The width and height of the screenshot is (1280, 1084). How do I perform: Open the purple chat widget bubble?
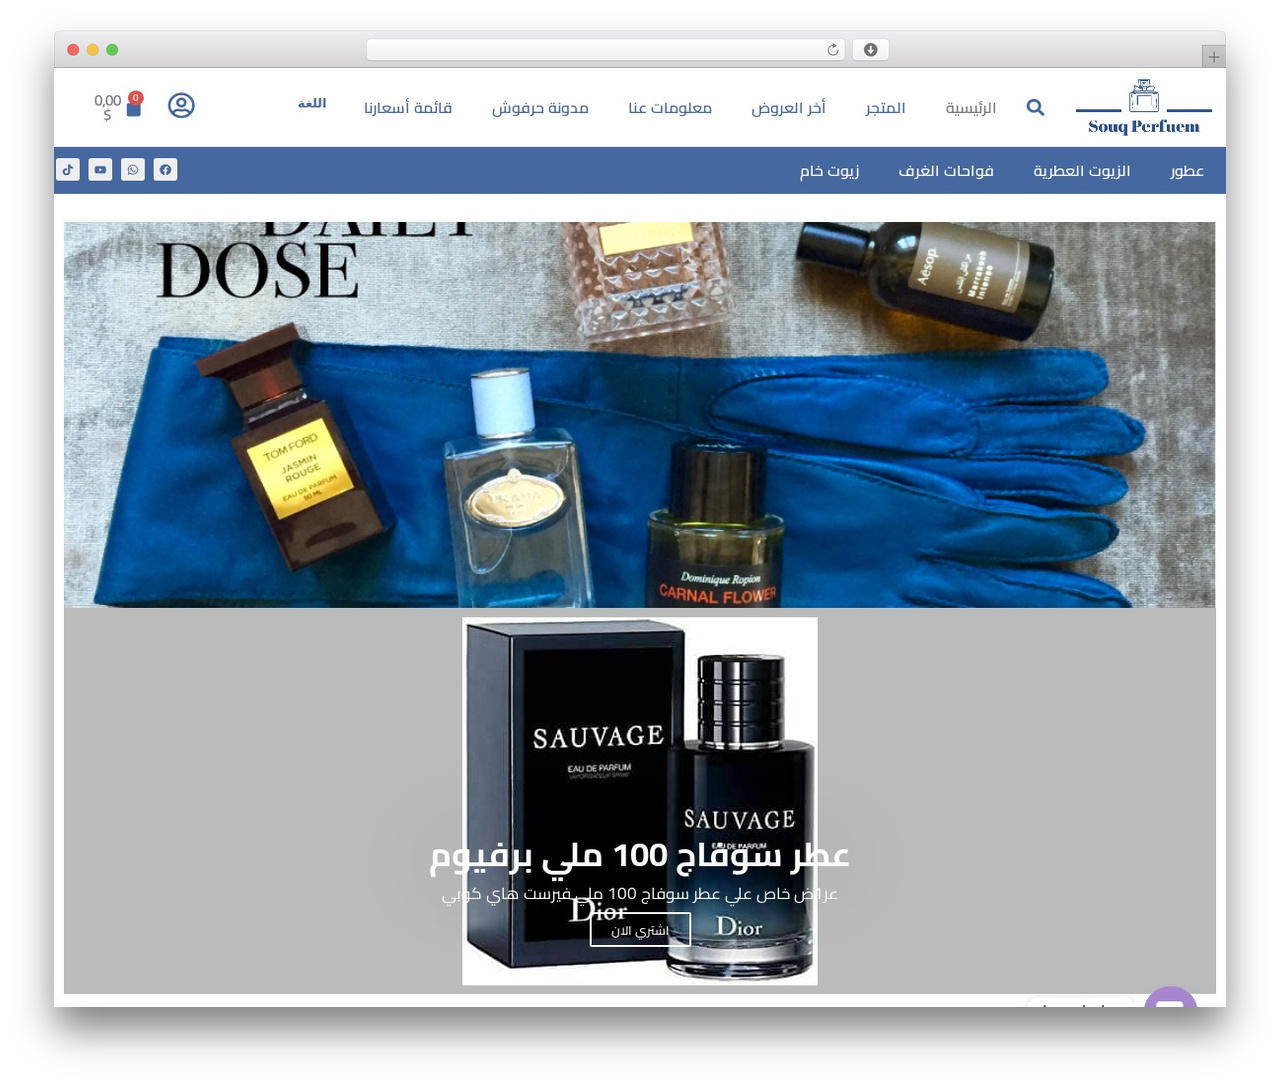coord(1170,997)
